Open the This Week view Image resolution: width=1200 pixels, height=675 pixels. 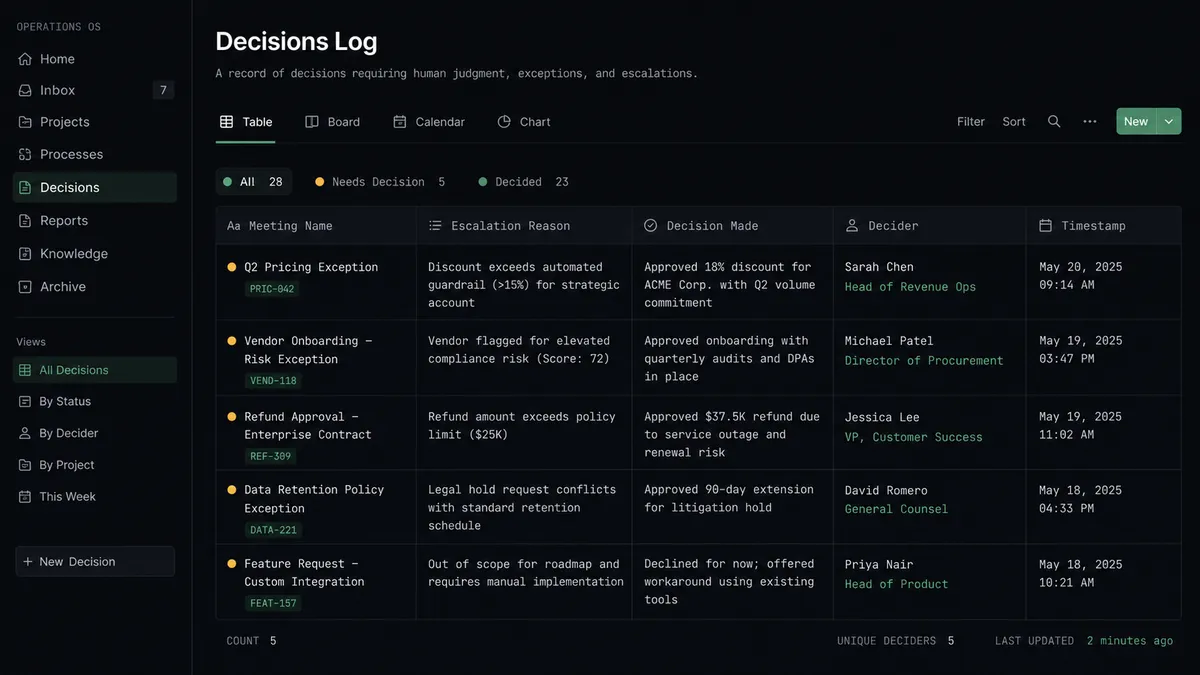pyautogui.click(x=96, y=496)
